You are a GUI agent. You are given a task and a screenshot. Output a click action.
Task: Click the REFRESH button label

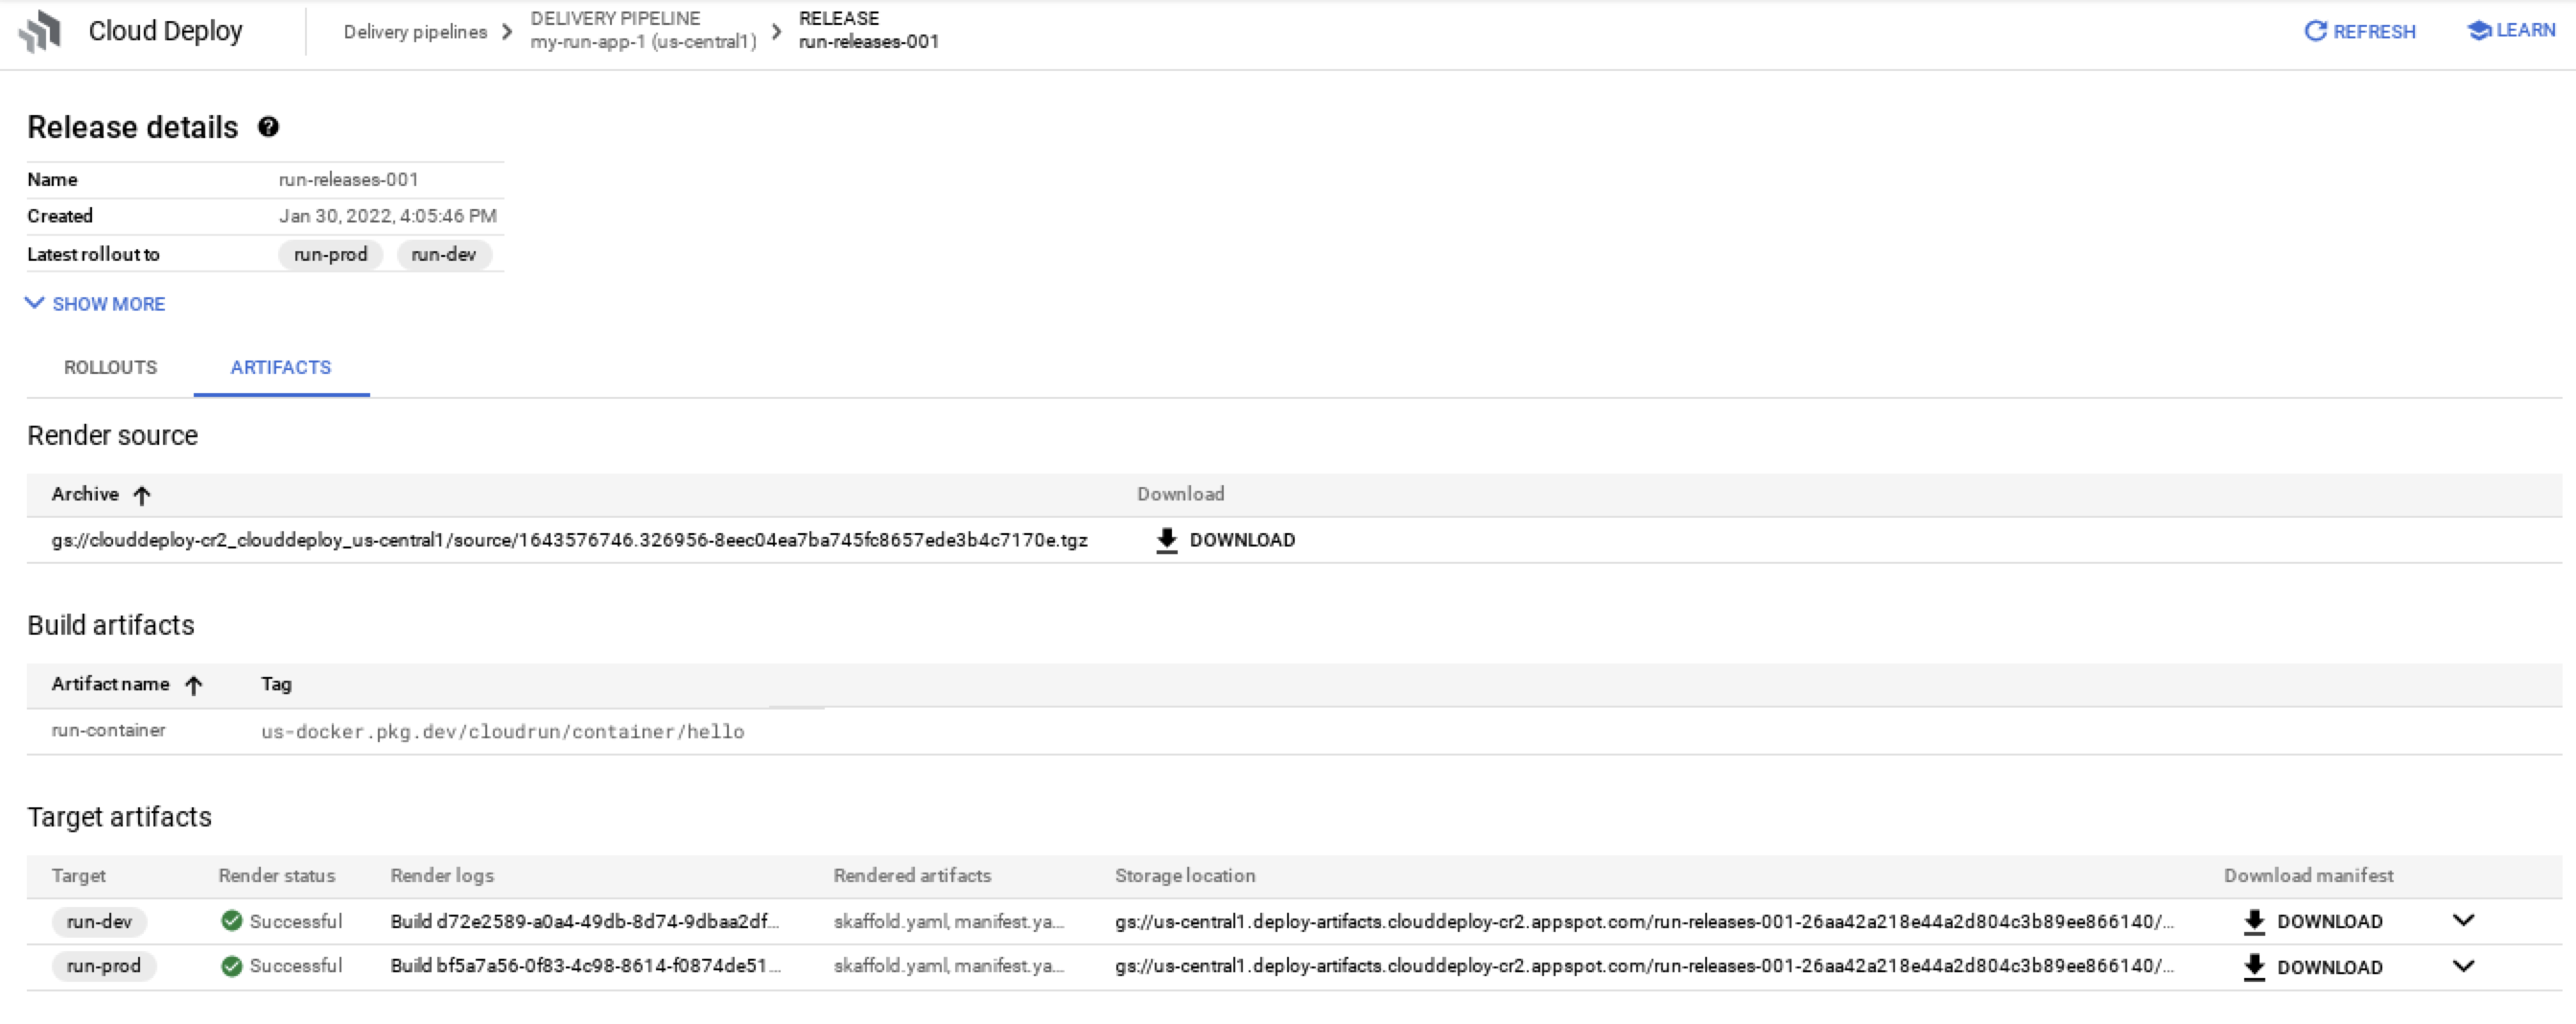pyautogui.click(x=2374, y=32)
